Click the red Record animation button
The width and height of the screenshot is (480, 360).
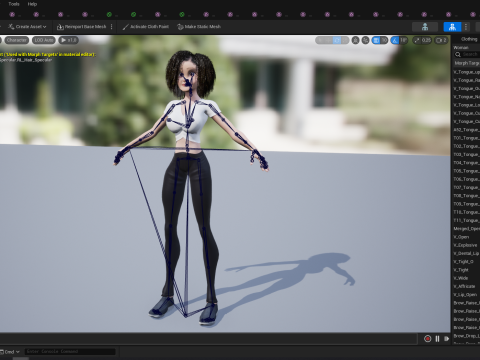(428, 339)
